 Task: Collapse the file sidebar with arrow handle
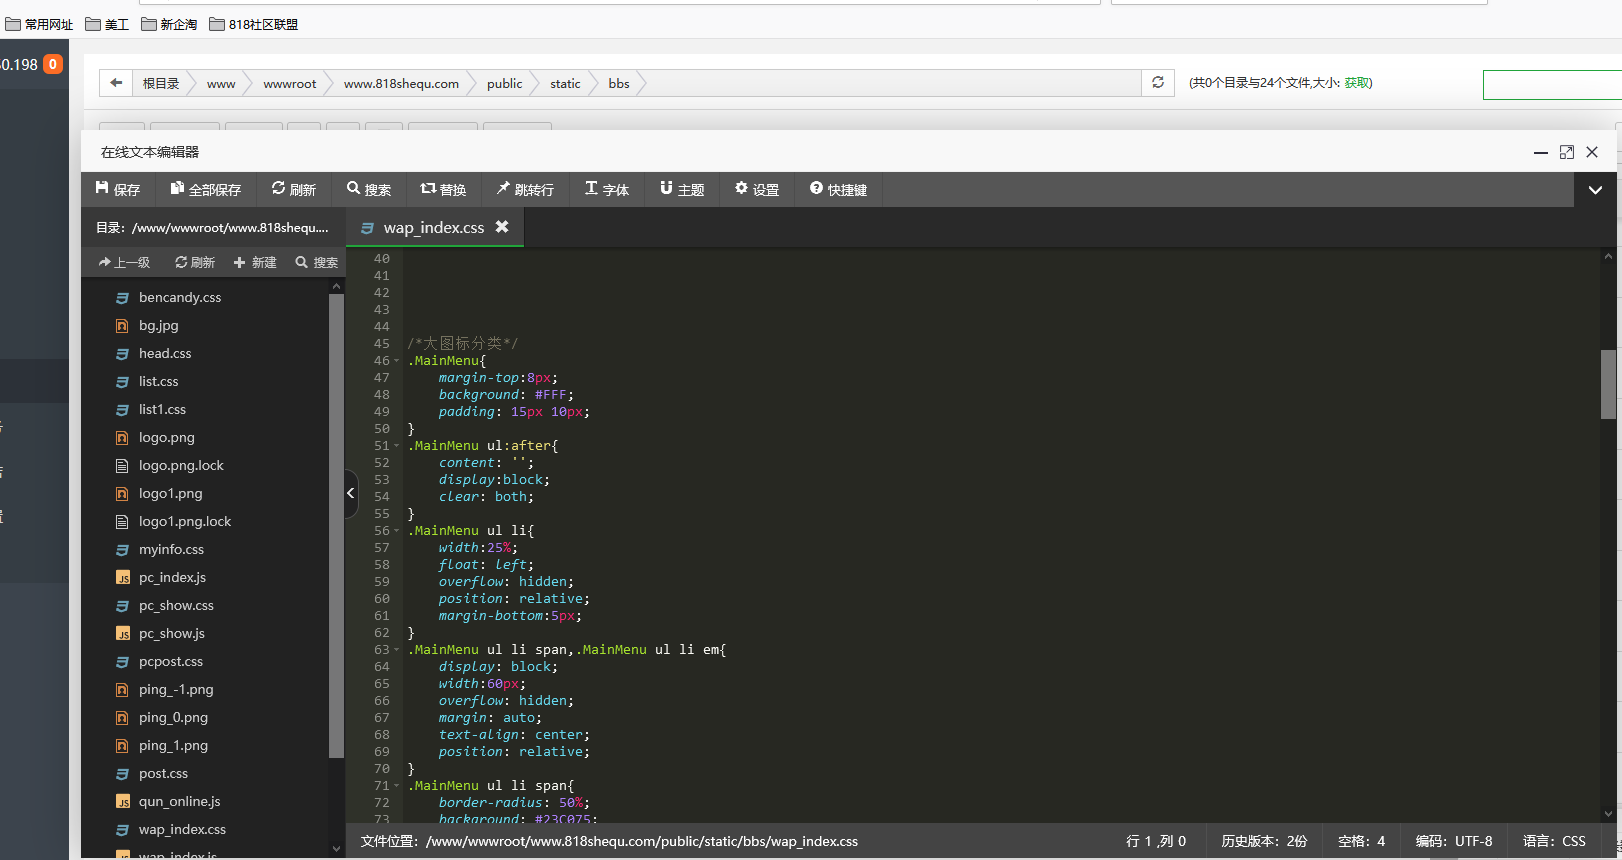[x=351, y=493]
